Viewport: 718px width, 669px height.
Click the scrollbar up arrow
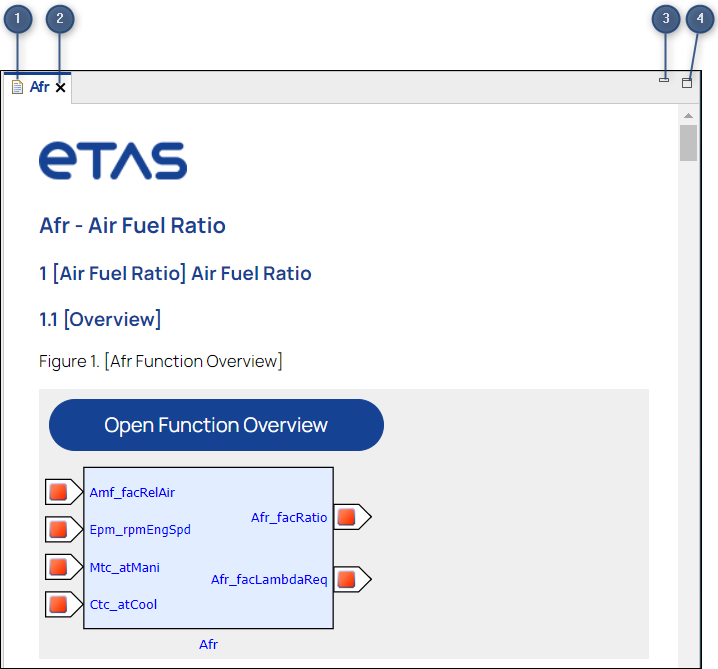688,113
